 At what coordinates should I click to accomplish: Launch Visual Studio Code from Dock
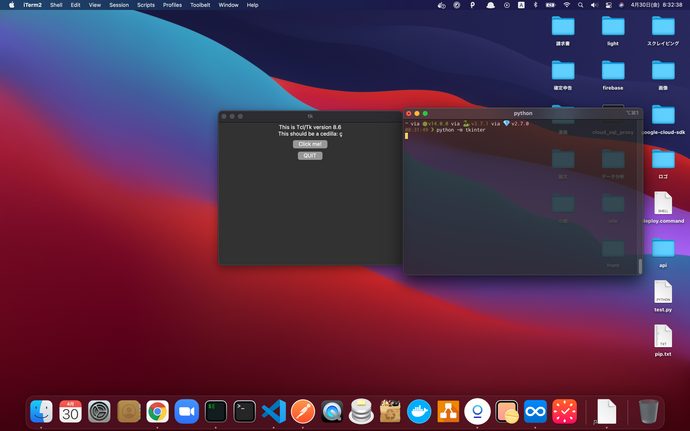(x=274, y=411)
